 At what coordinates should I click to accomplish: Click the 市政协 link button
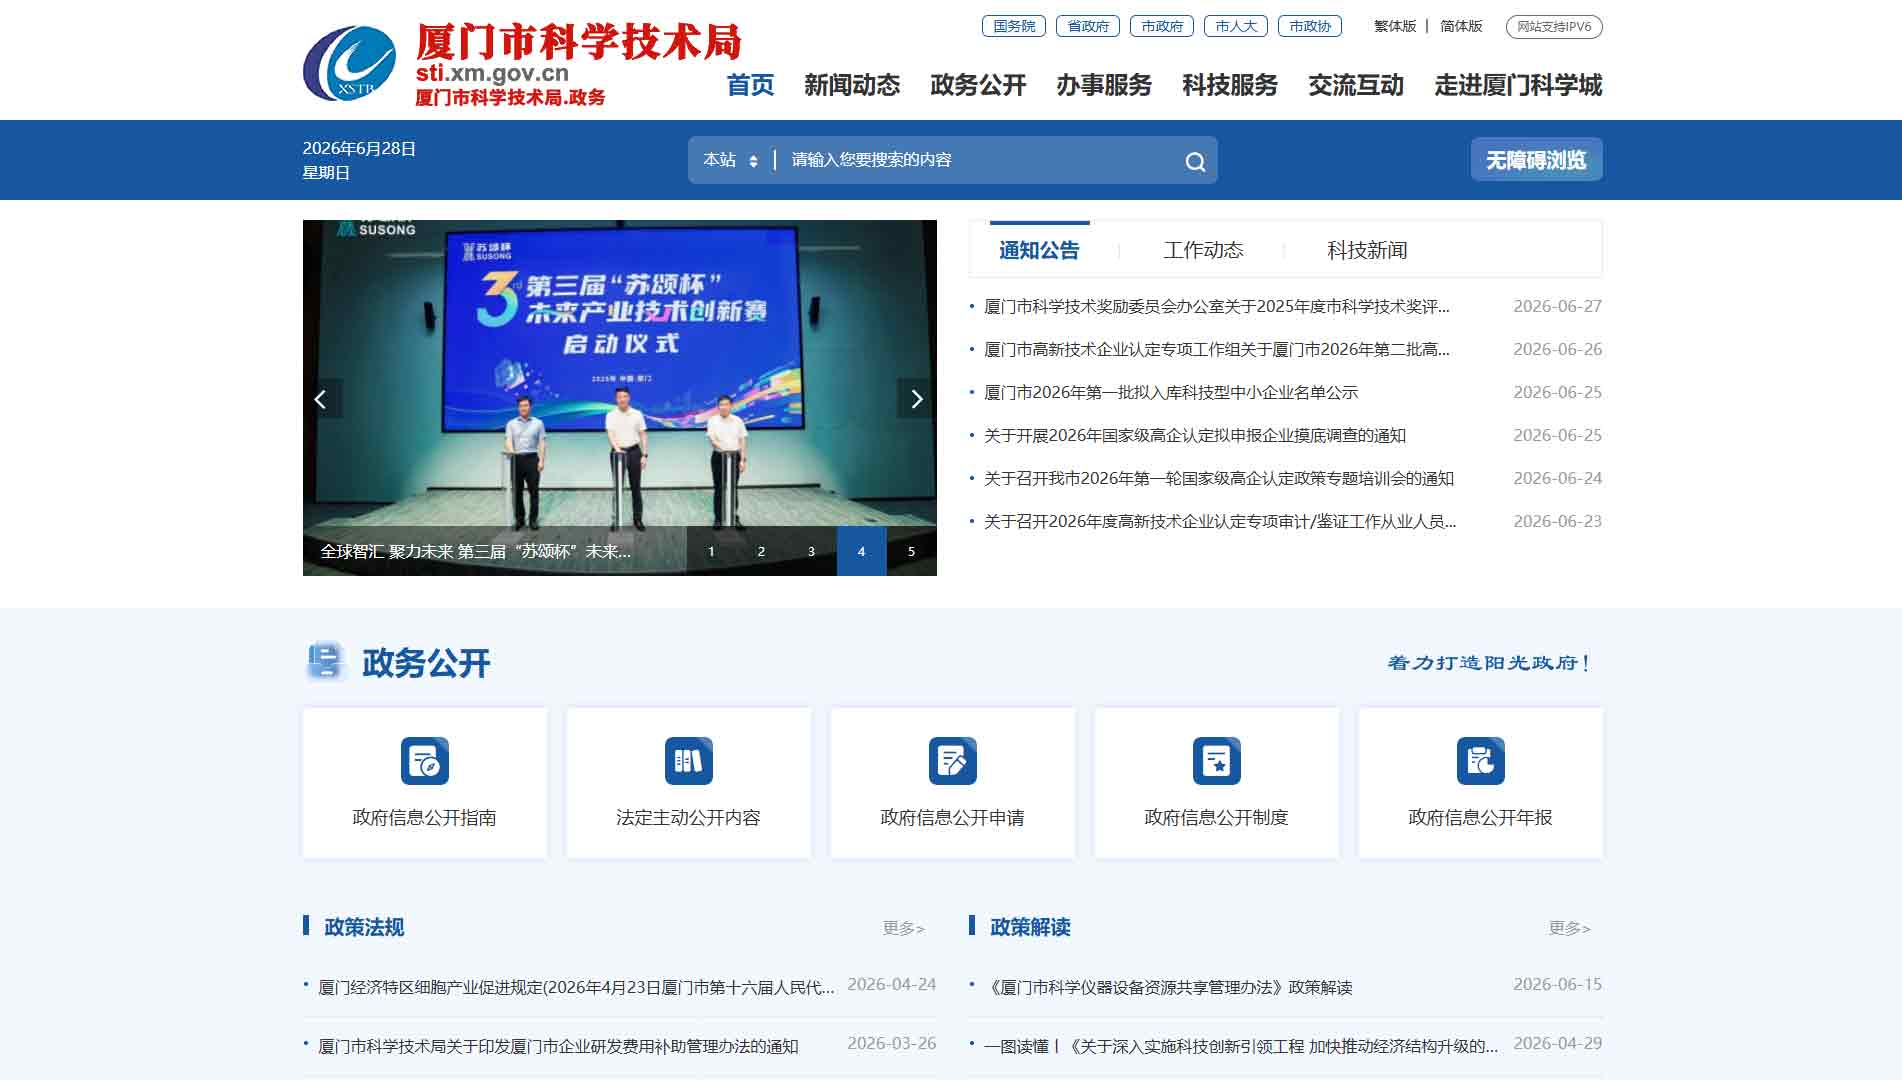pyautogui.click(x=1310, y=26)
